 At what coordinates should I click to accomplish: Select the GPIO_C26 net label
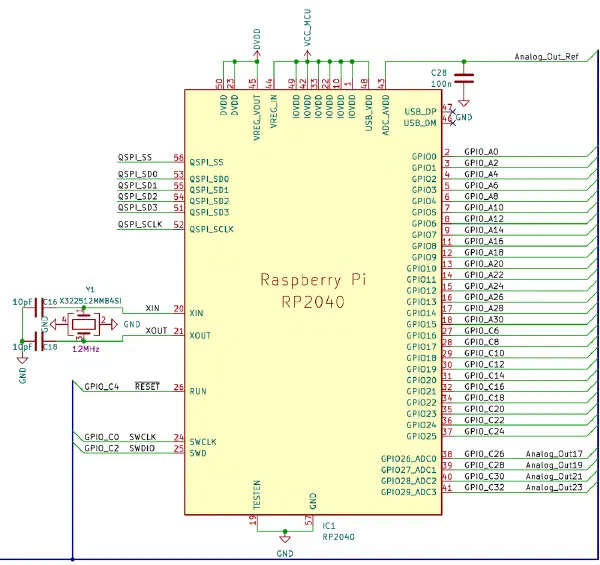click(x=484, y=454)
